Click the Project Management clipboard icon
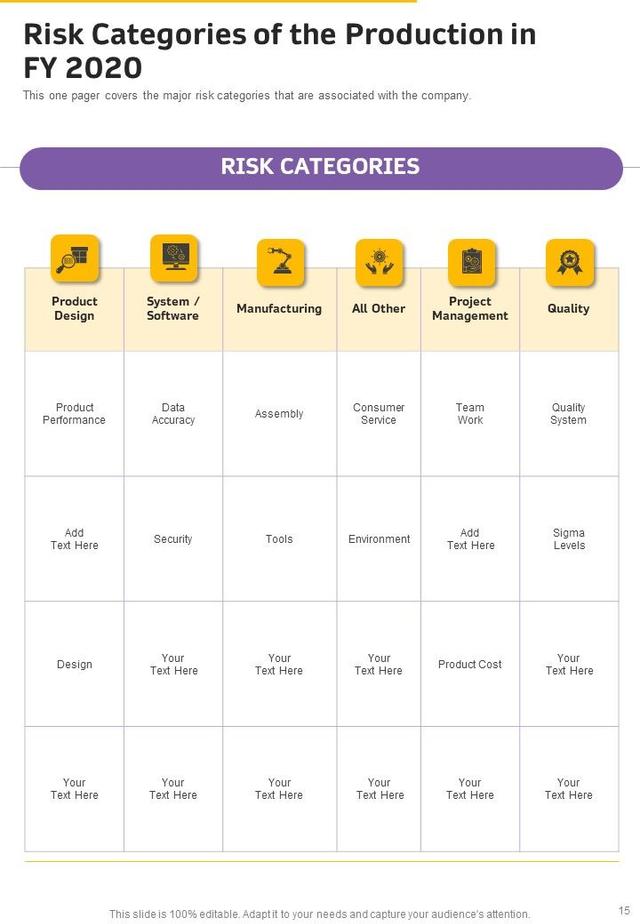The width and height of the screenshot is (640, 924). pyautogui.click(x=471, y=263)
